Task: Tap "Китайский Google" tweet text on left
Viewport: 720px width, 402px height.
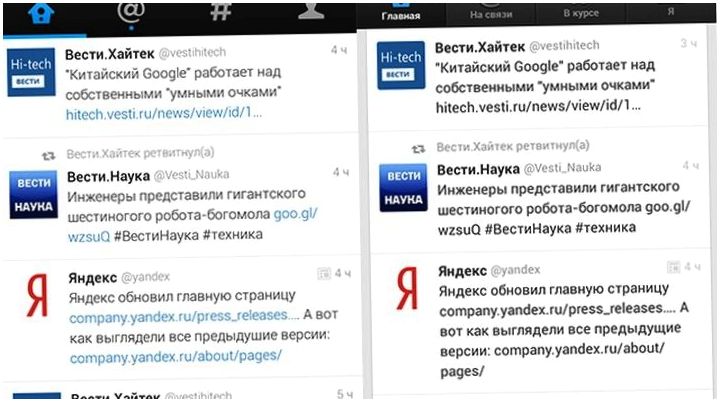Action: pos(174,83)
